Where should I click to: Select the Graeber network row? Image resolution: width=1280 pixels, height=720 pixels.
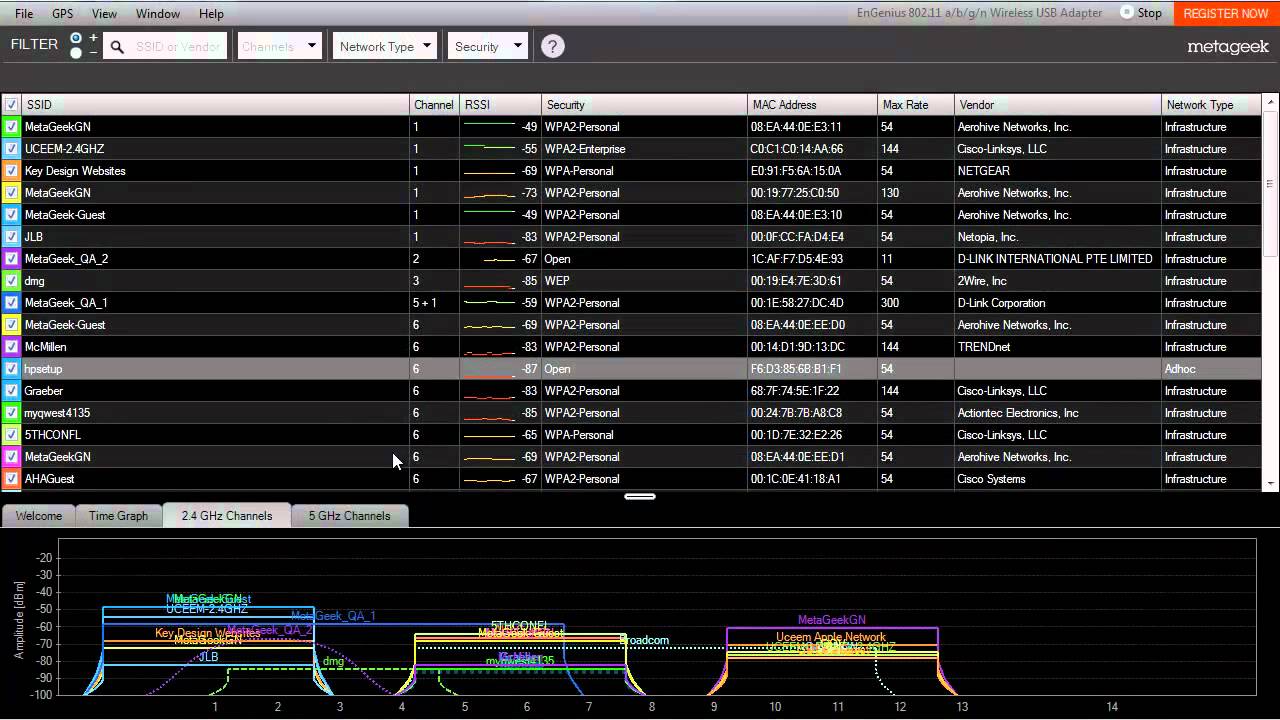(632, 391)
